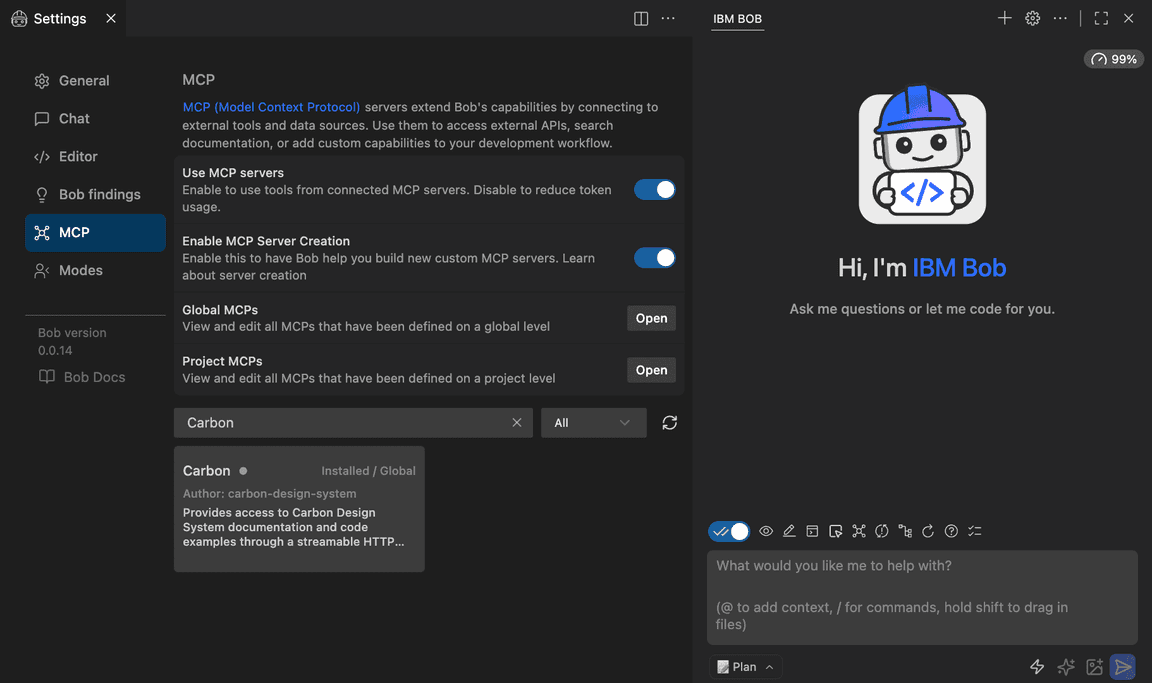The image size is (1152, 683).
Task: Click the pencil edit icon in chat toolbar
Action: click(789, 531)
